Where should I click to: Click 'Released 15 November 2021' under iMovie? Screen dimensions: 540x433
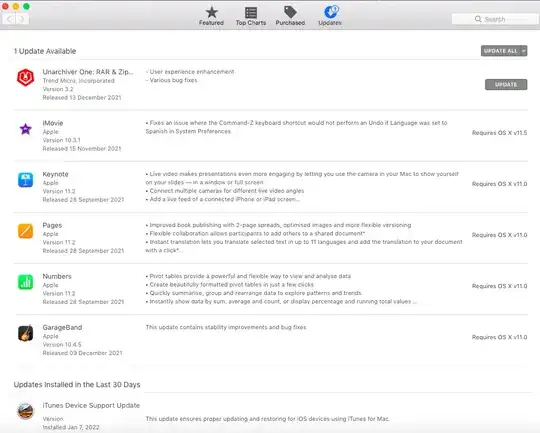coord(82,149)
